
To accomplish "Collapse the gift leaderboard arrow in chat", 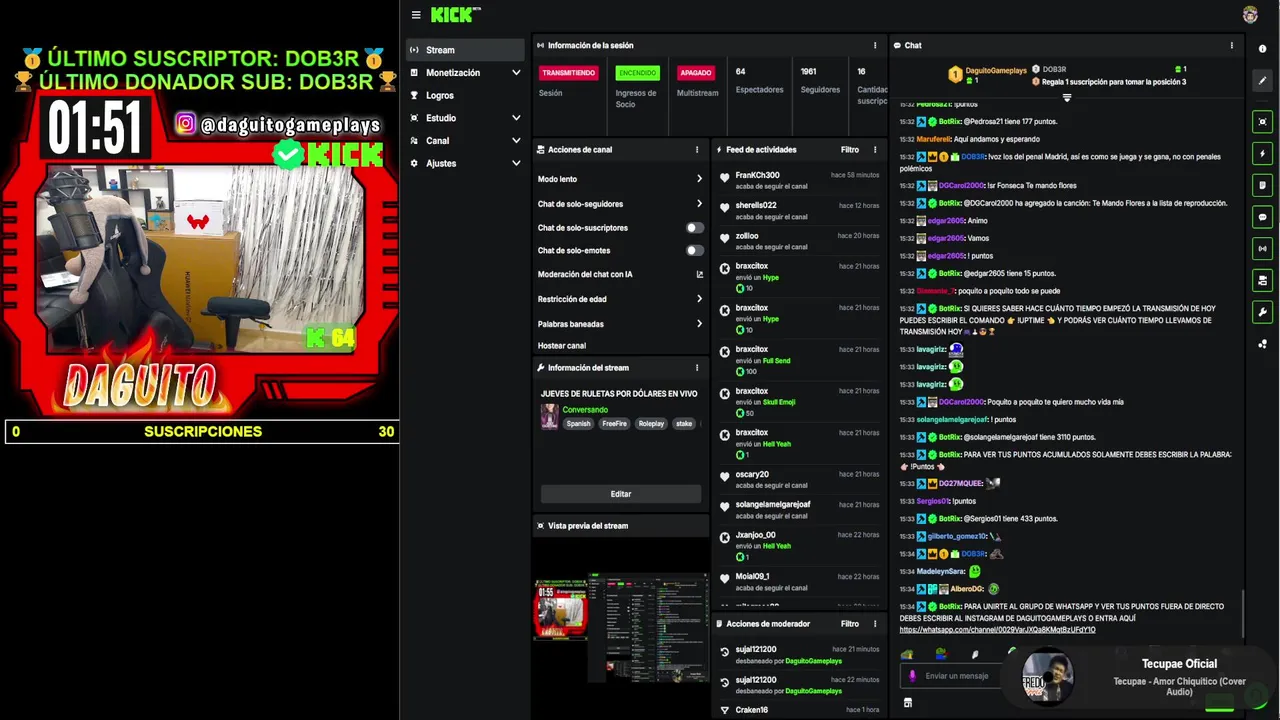I will [x=1067, y=97].
